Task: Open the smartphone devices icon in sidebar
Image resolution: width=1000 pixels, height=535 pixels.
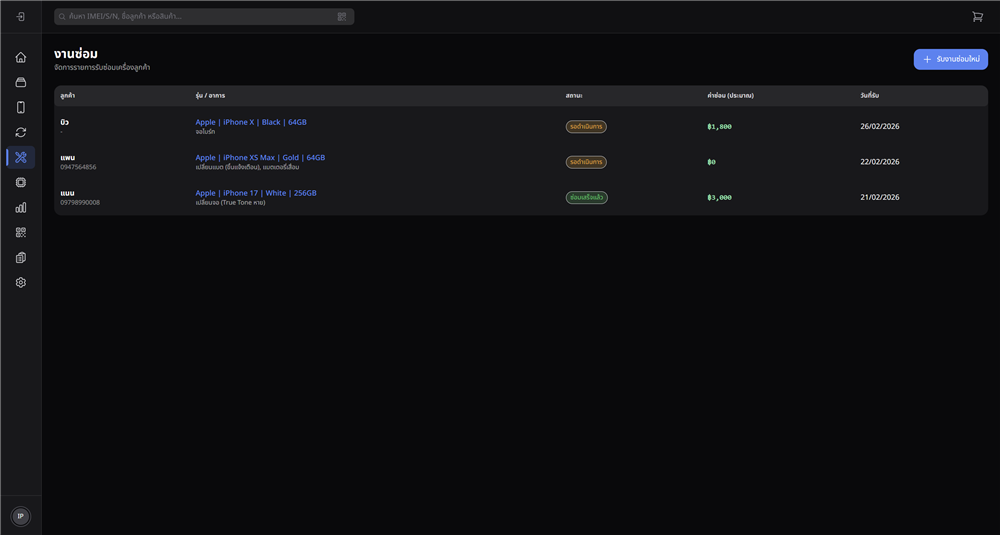Action: [x=20, y=107]
